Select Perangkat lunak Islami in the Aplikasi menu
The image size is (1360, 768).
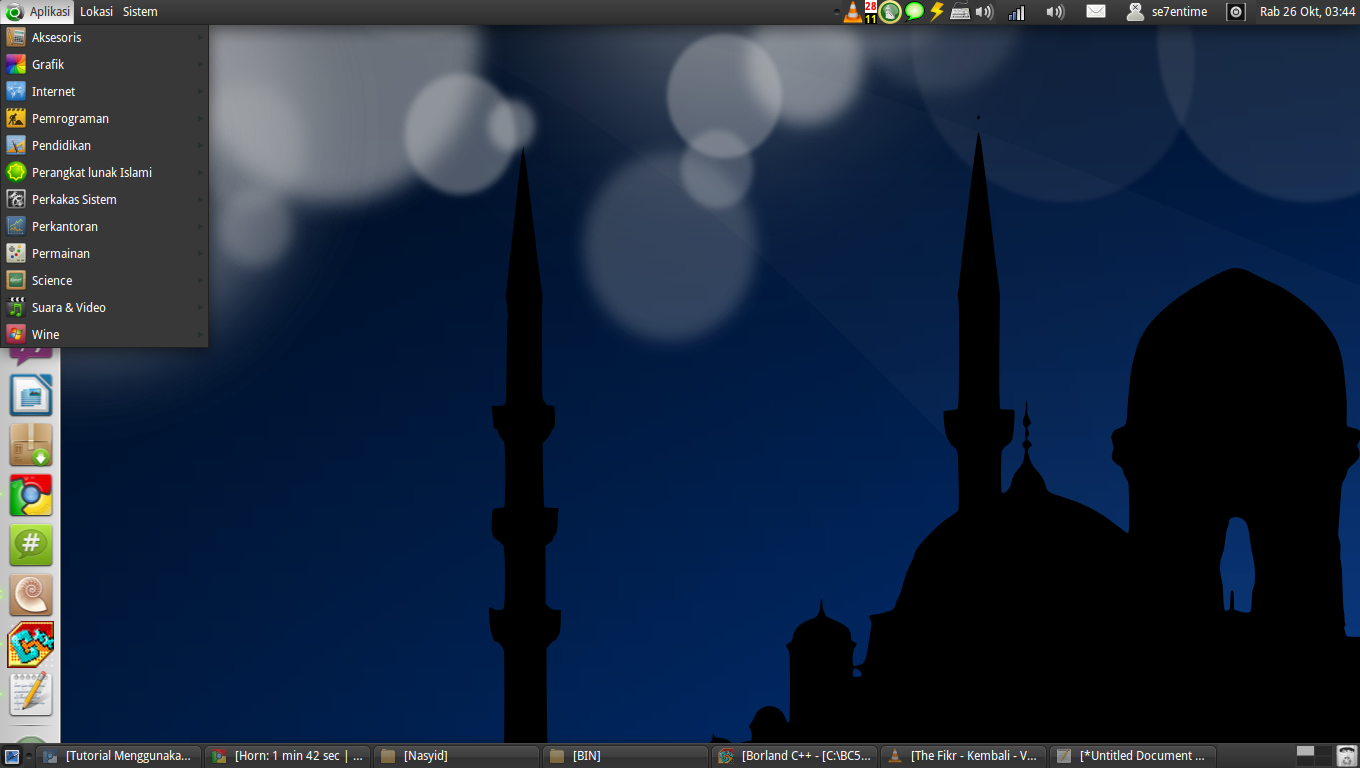pos(92,172)
